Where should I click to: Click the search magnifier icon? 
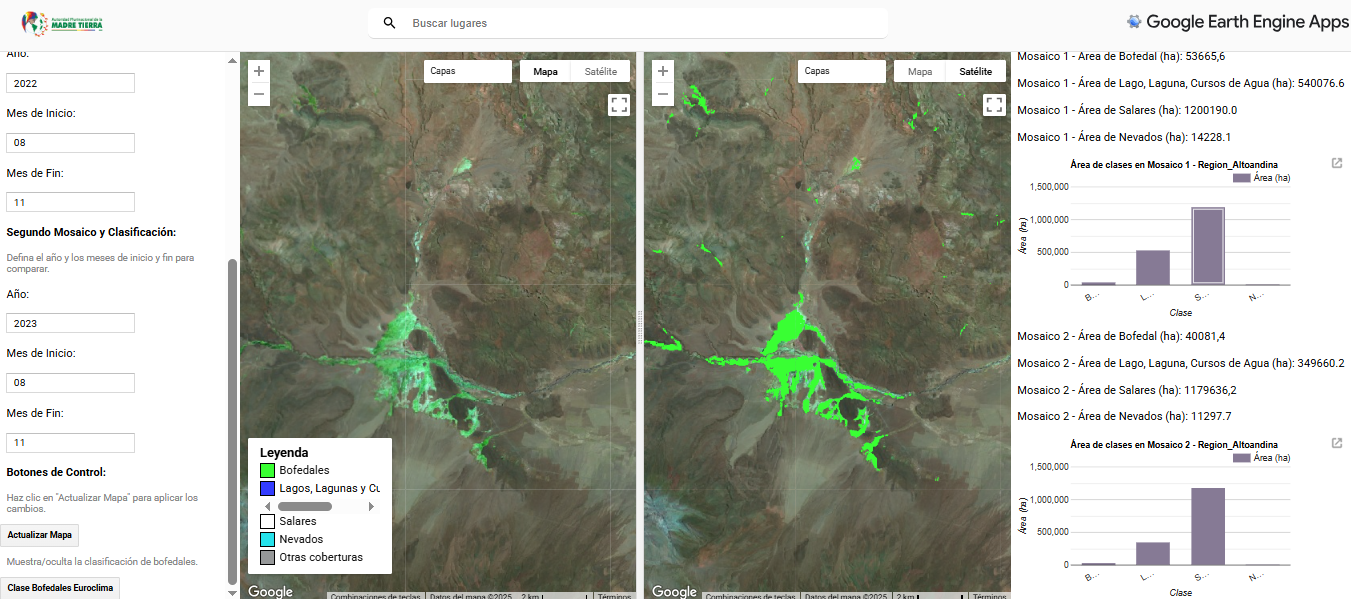click(x=390, y=23)
